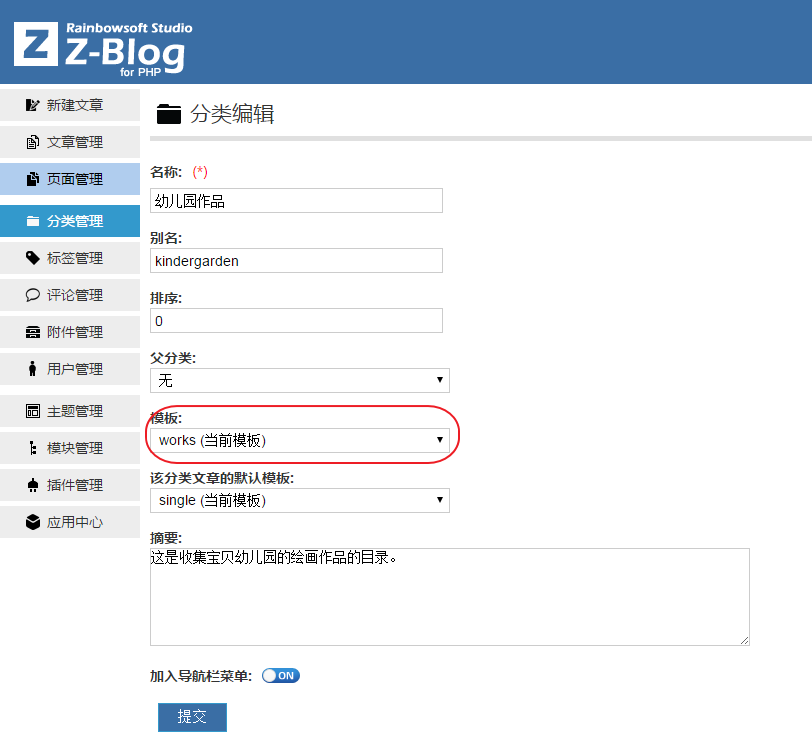
Task: Click the folder icon beside 分类编辑 heading
Action: click(x=168, y=113)
